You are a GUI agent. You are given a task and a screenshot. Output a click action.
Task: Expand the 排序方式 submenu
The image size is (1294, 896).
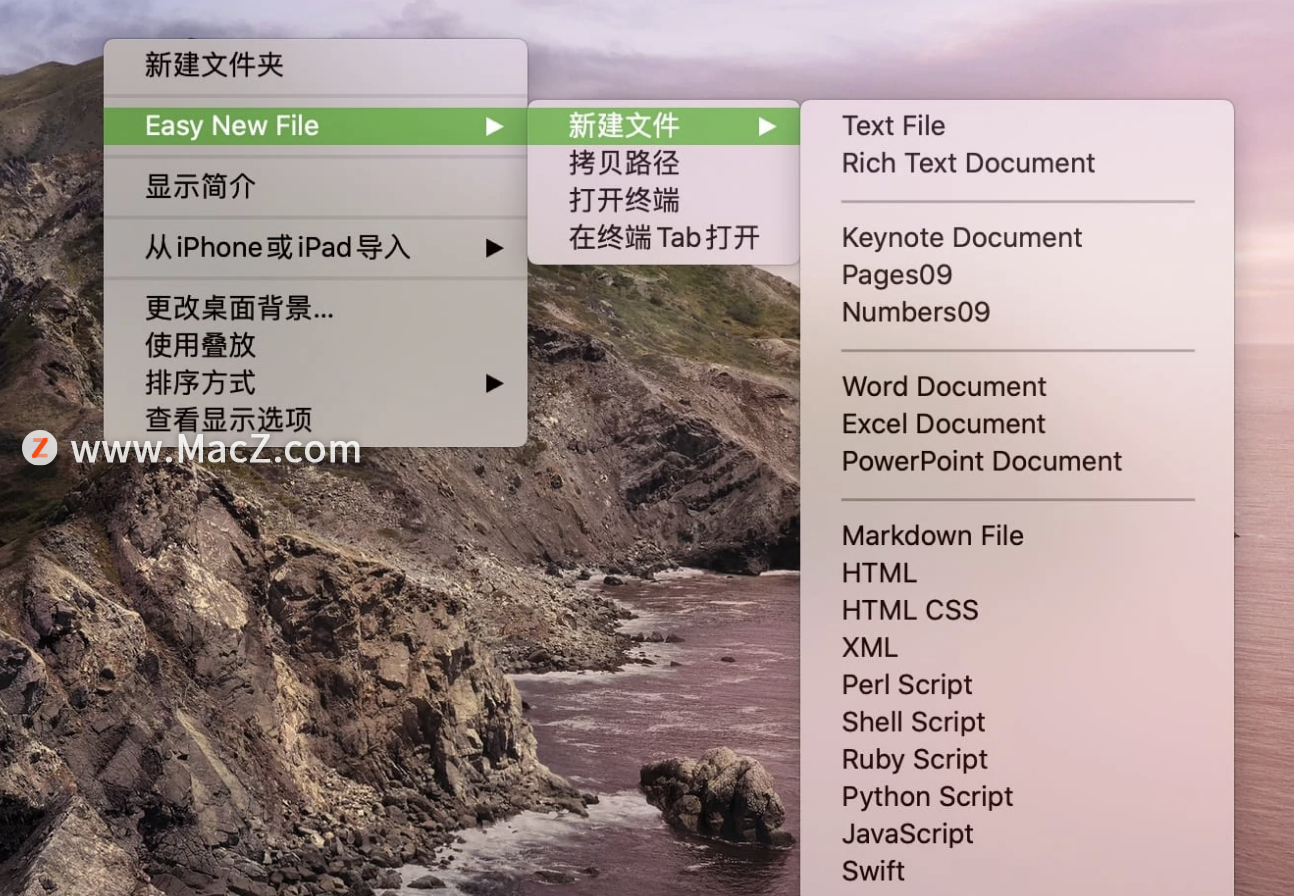[315, 383]
